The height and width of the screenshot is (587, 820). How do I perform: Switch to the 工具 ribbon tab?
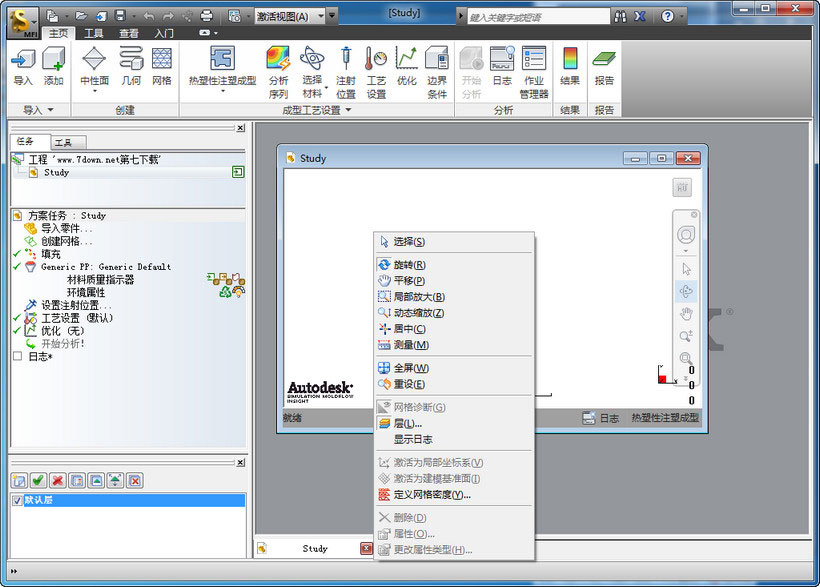94,33
